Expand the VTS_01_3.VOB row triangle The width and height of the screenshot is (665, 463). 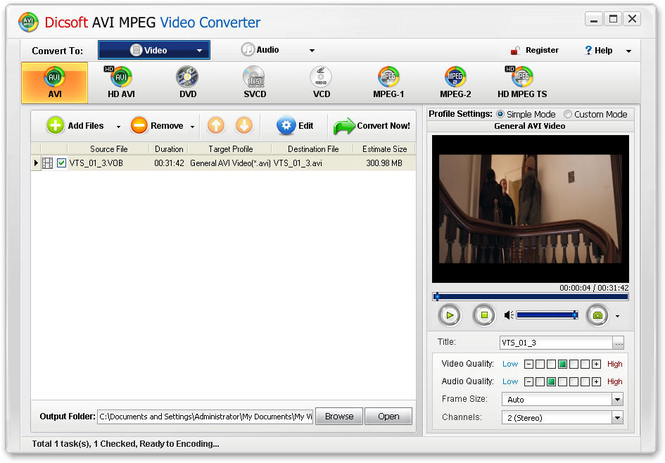point(36,163)
